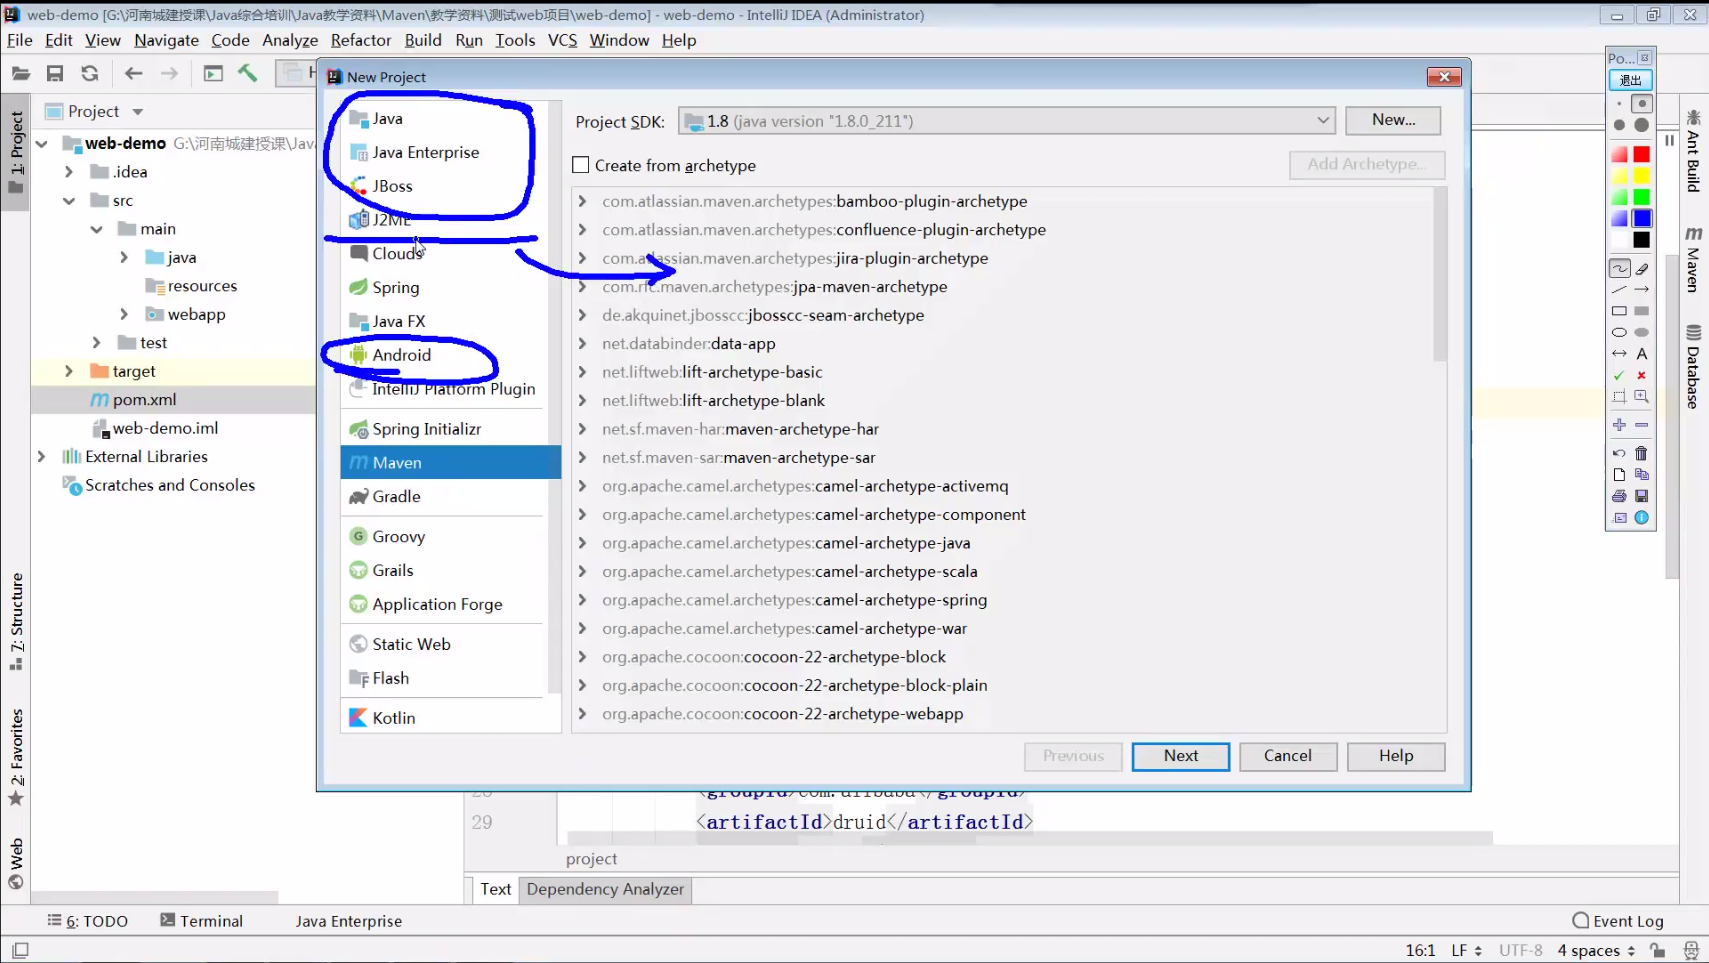Click the Next button

[x=1180, y=756]
